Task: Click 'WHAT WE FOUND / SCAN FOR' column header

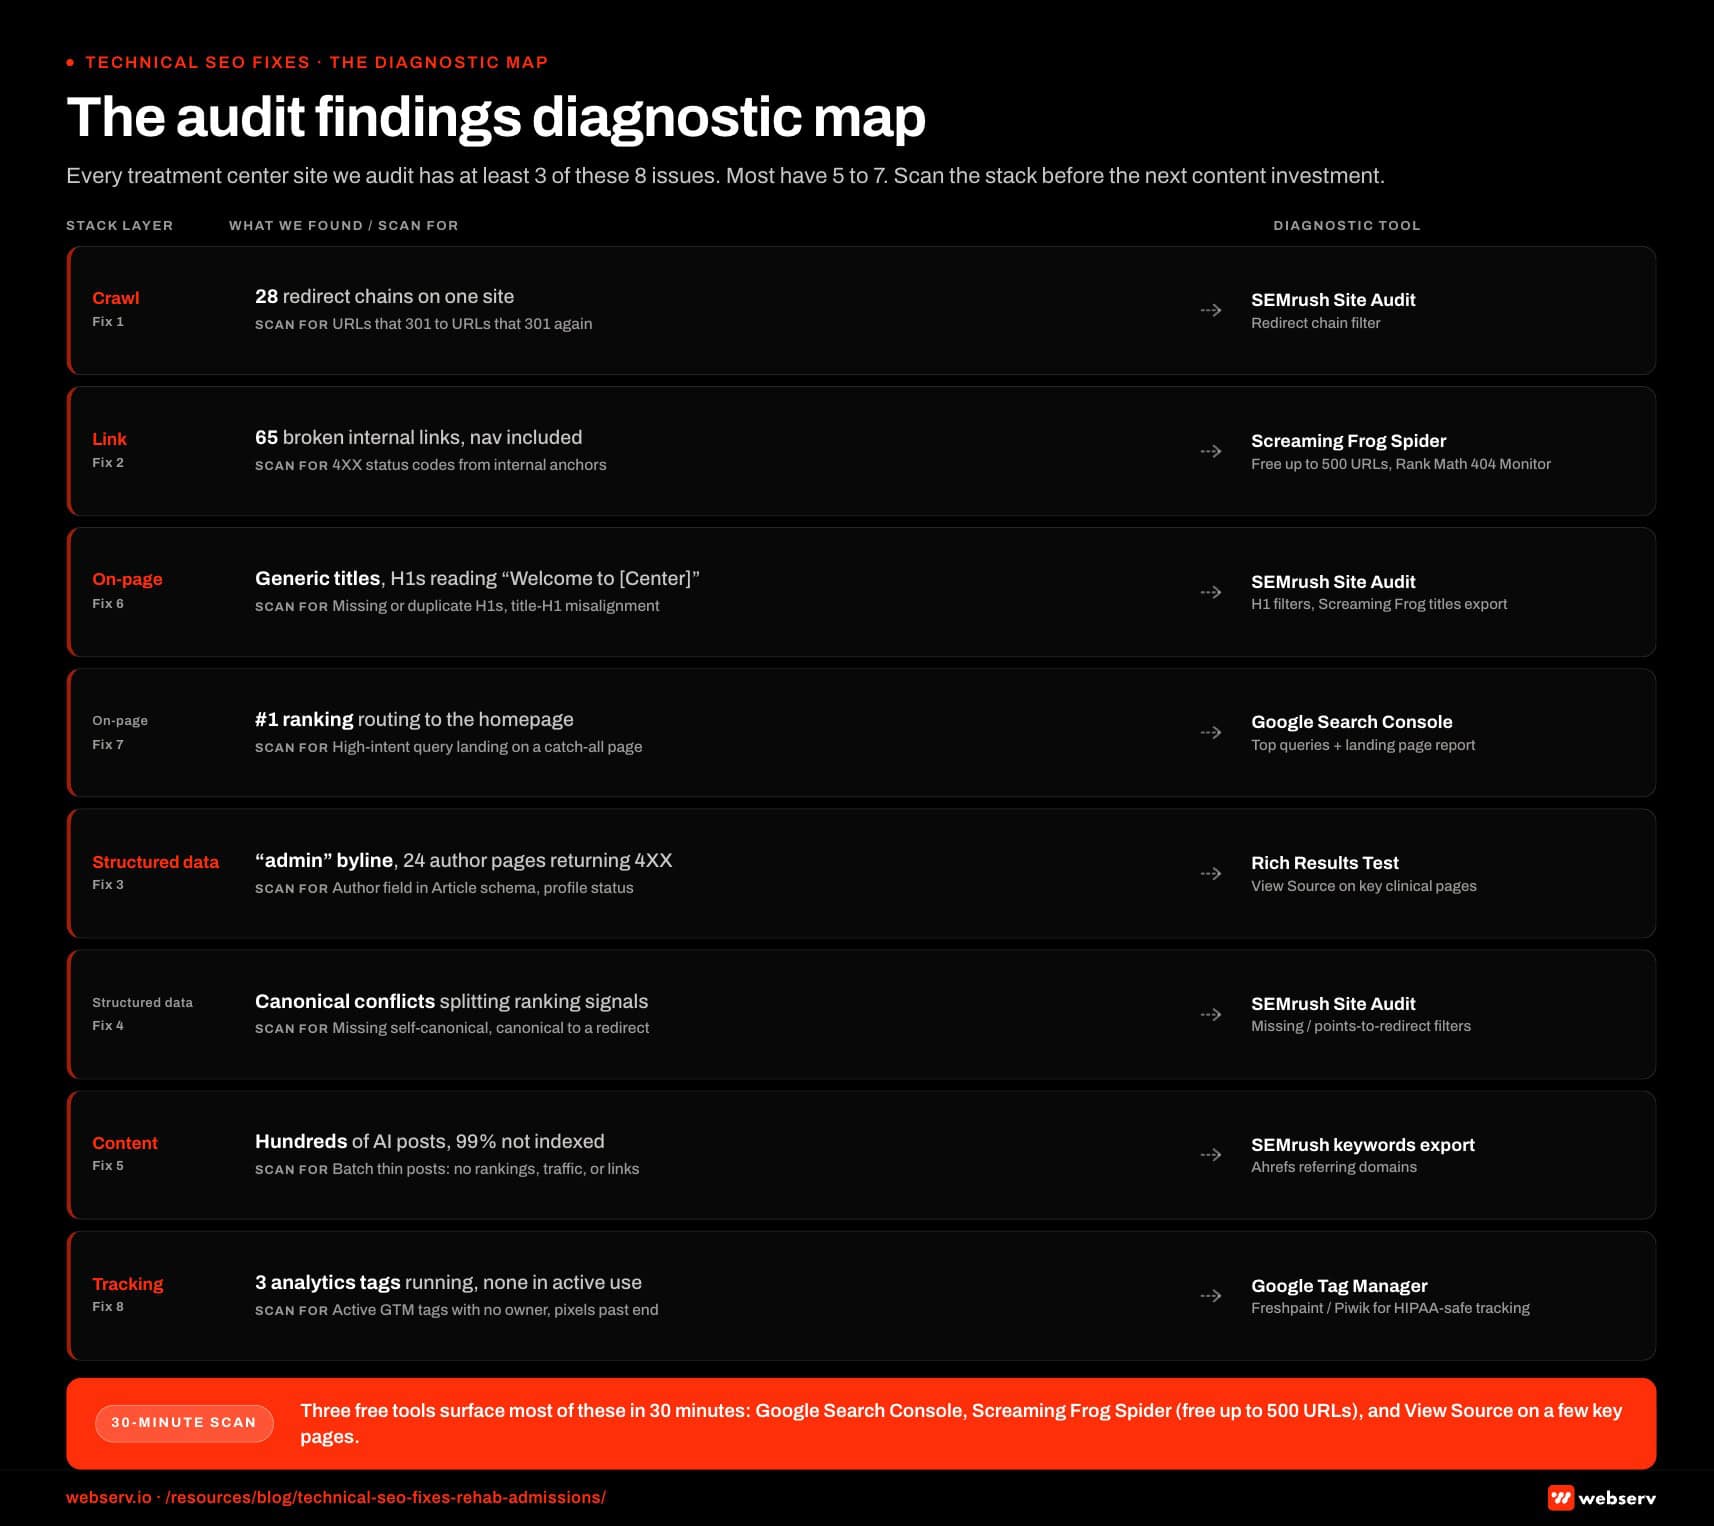Action: coord(344,226)
